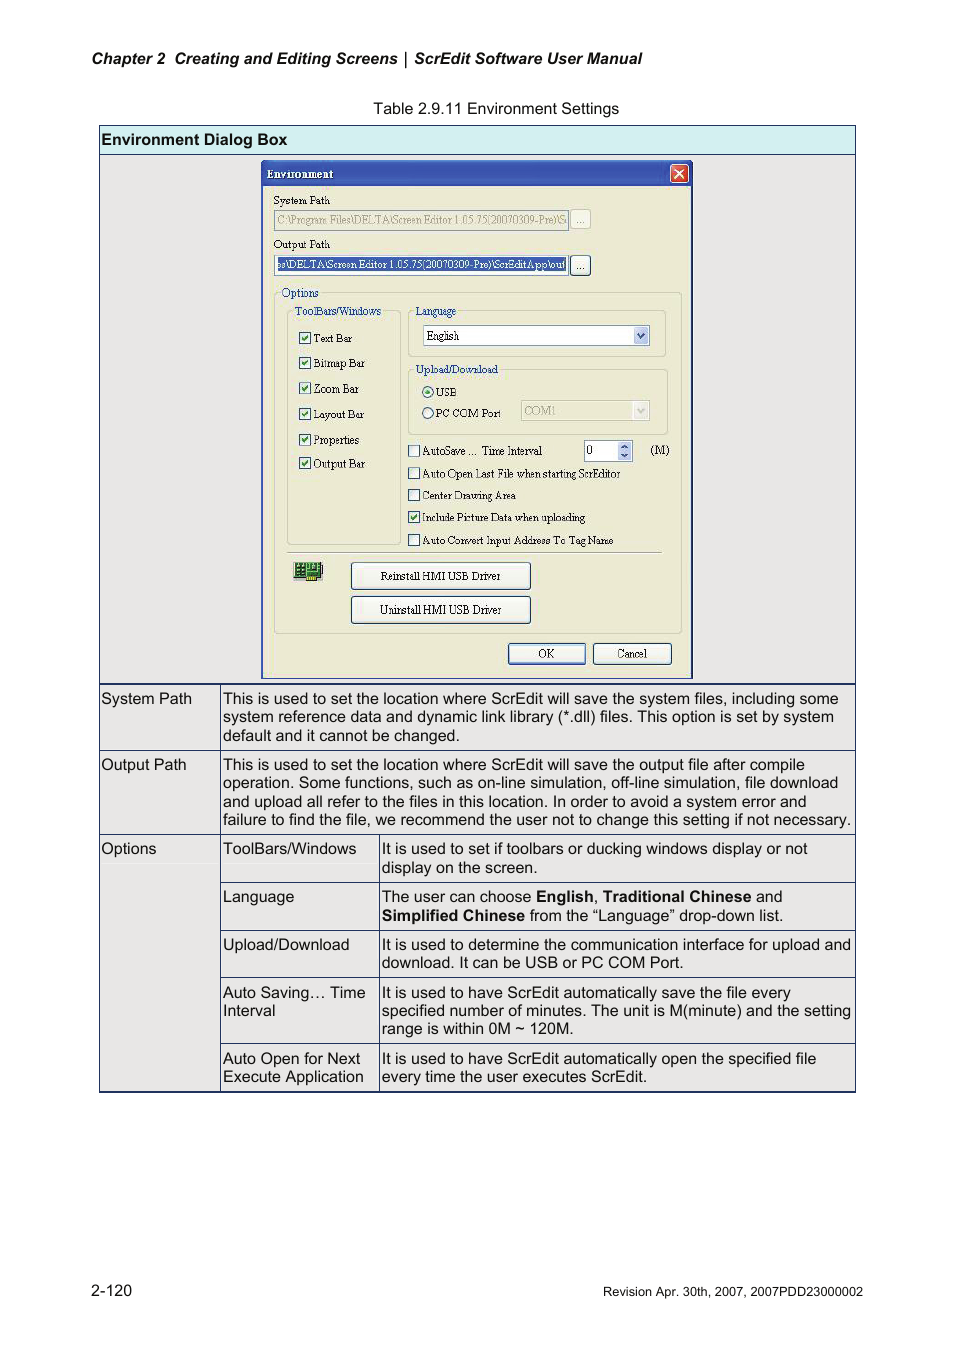Click the AutoSave interval value field
The height and width of the screenshot is (1351, 954).
tap(601, 451)
